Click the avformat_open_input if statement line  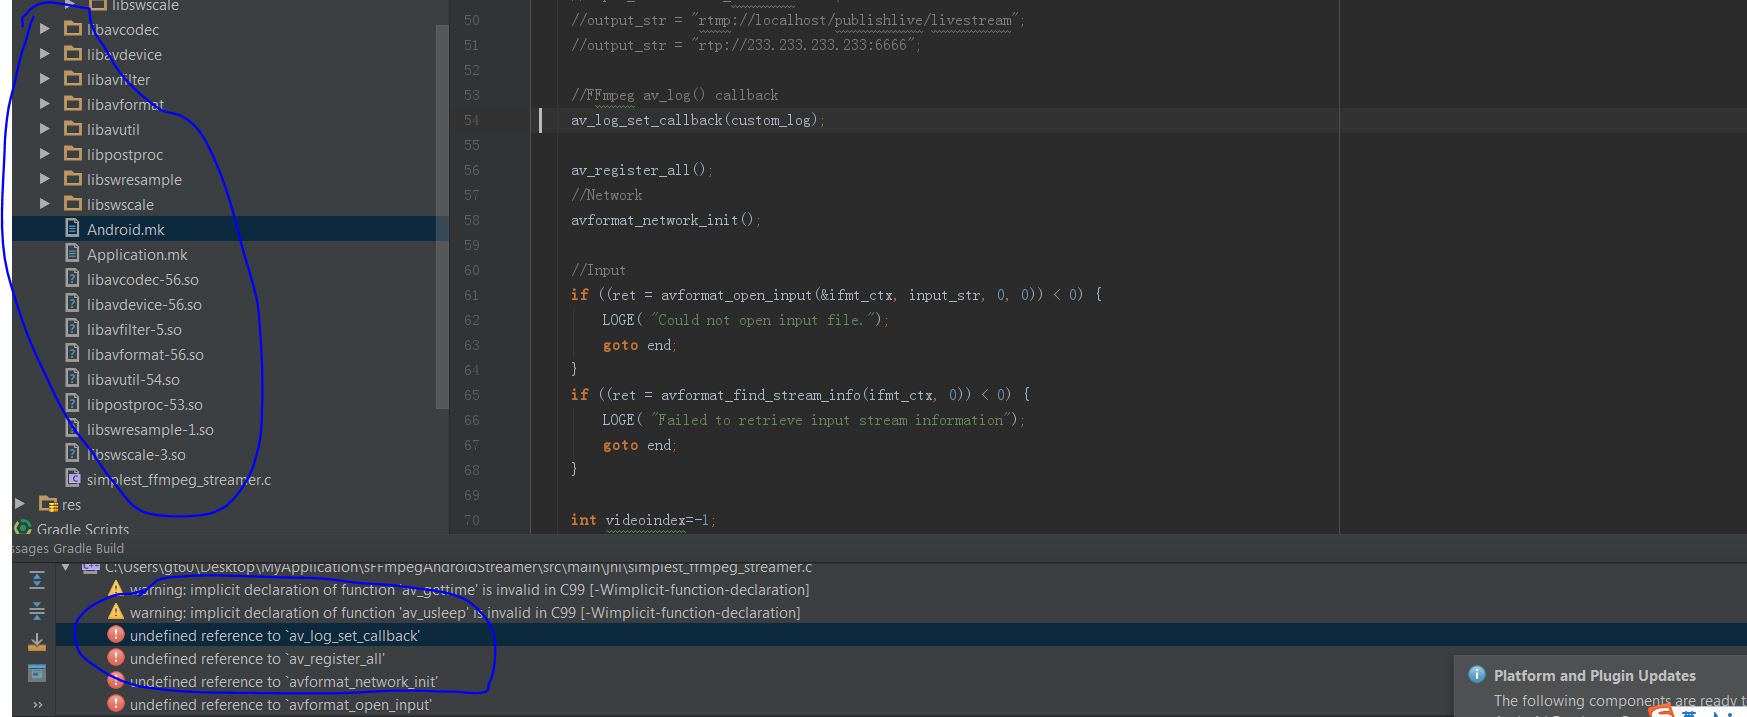point(836,295)
